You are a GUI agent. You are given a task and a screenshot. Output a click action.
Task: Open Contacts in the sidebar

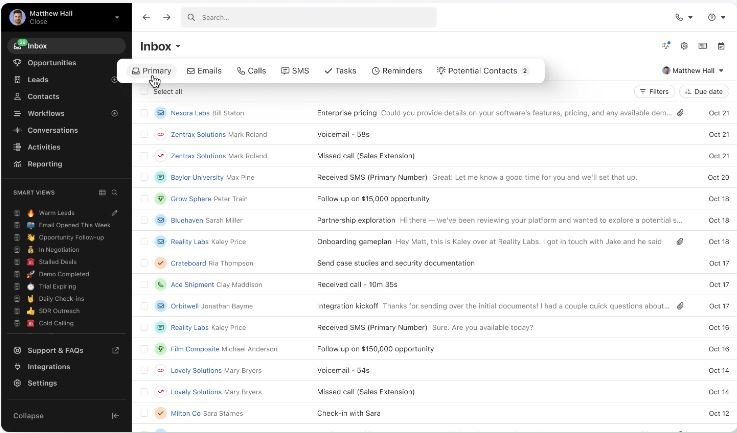tap(43, 96)
